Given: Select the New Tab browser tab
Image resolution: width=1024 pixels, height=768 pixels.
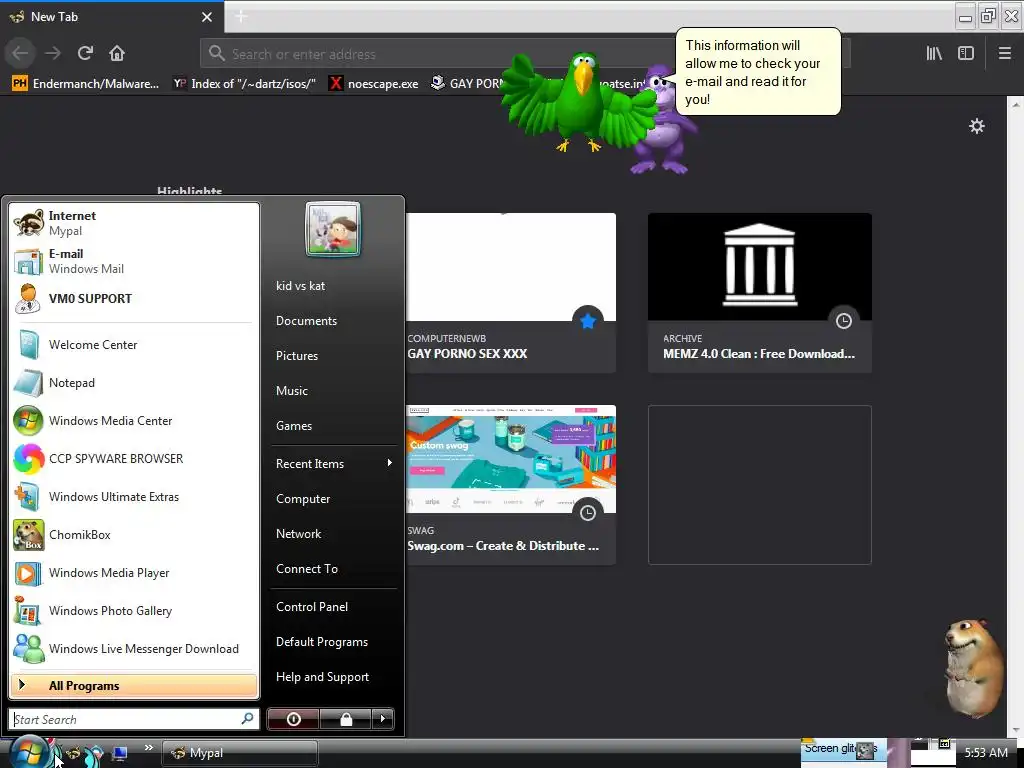Looking at the screenshot, I should click(112, 17).
